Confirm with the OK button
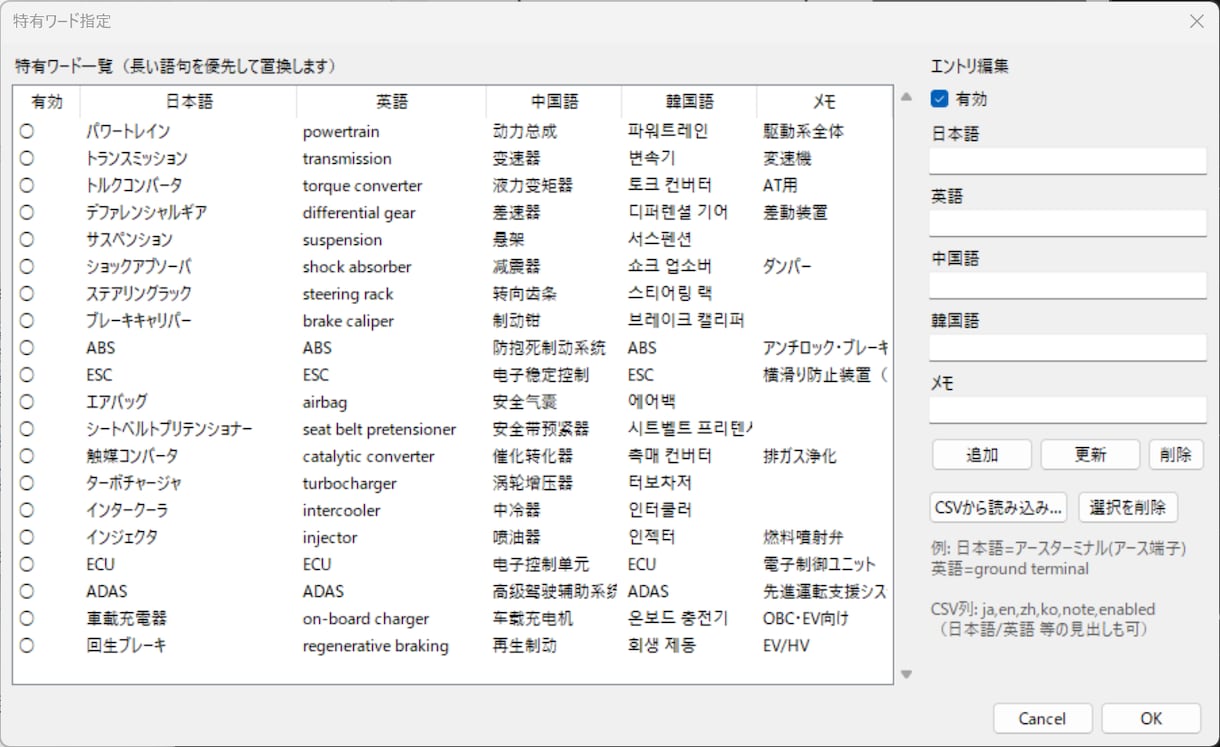This screenshot has width=1220, height=747. 1151,718
